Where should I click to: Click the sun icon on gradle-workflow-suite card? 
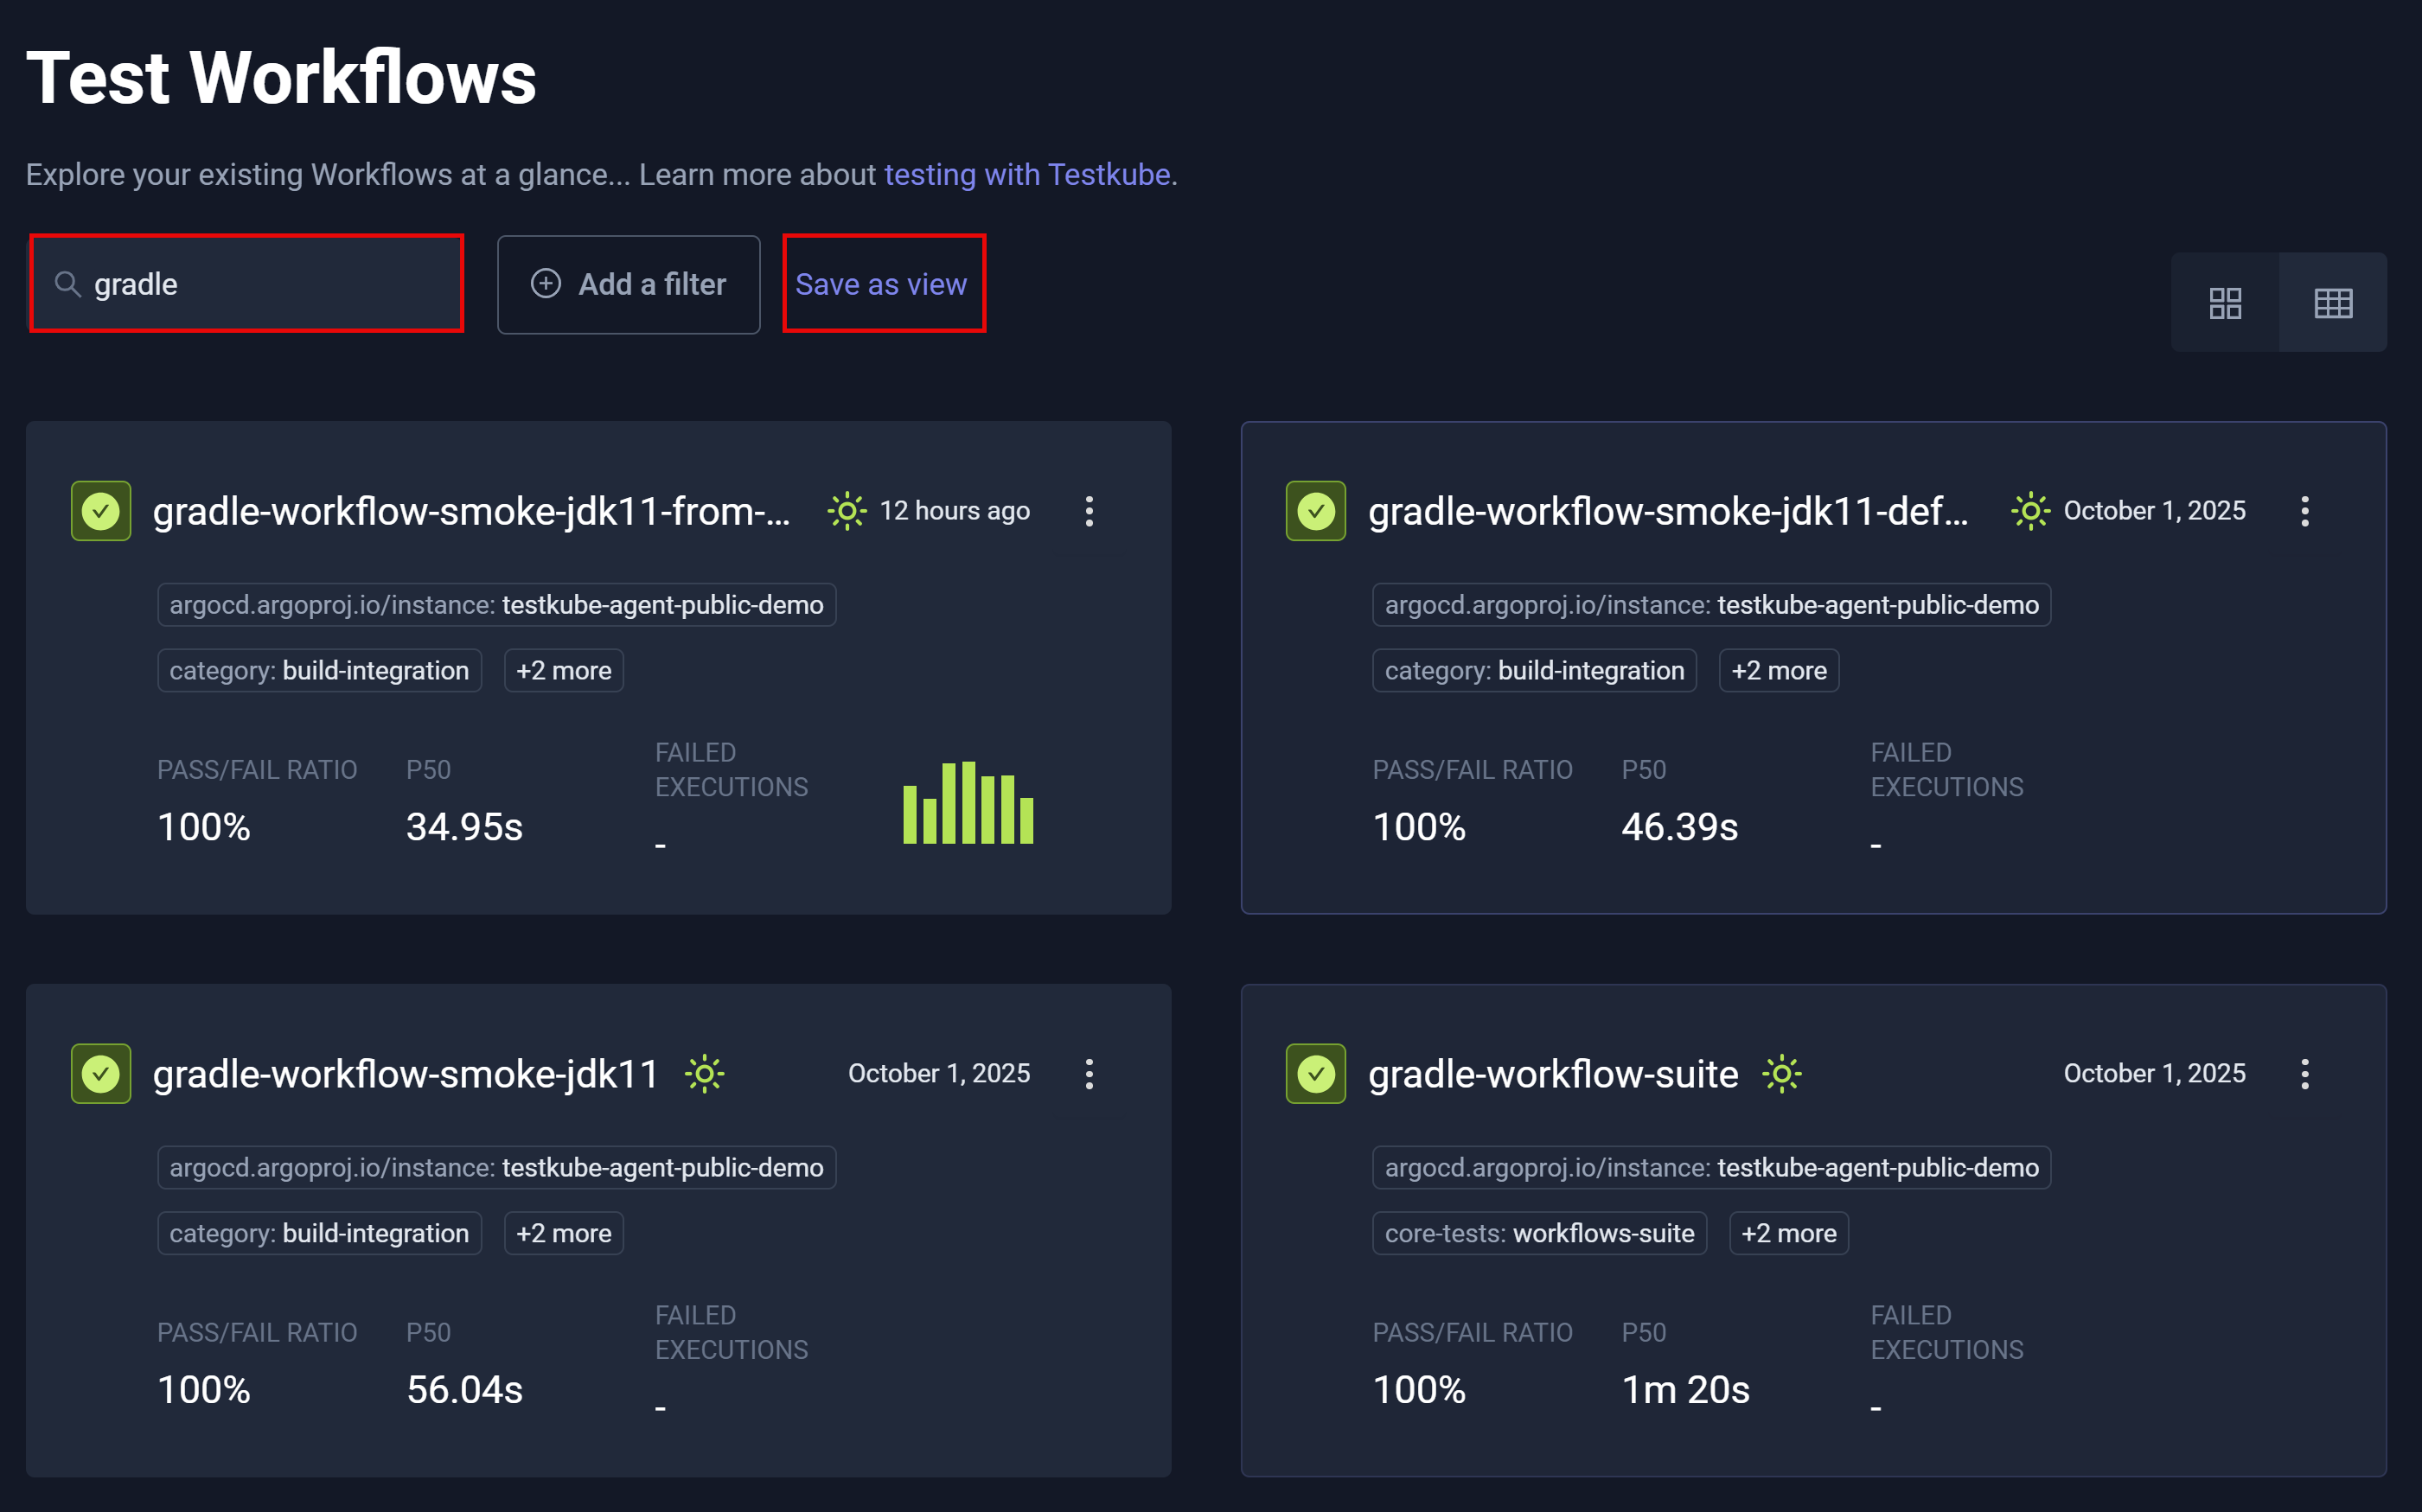click(x=1781, y=1072)
